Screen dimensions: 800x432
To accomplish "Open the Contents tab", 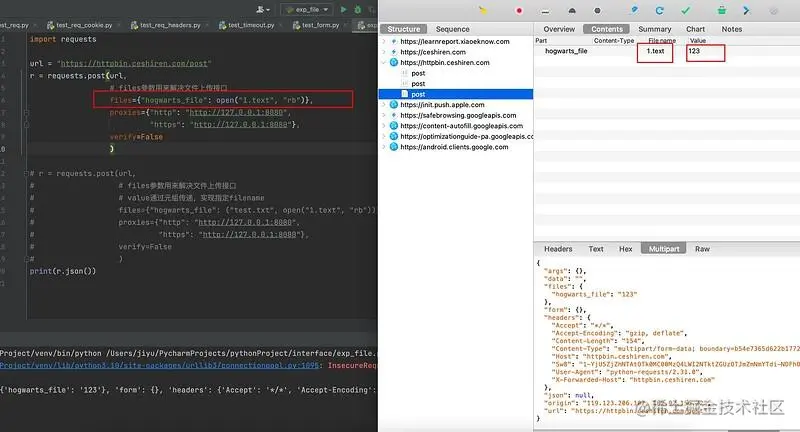I will point(607,29).
